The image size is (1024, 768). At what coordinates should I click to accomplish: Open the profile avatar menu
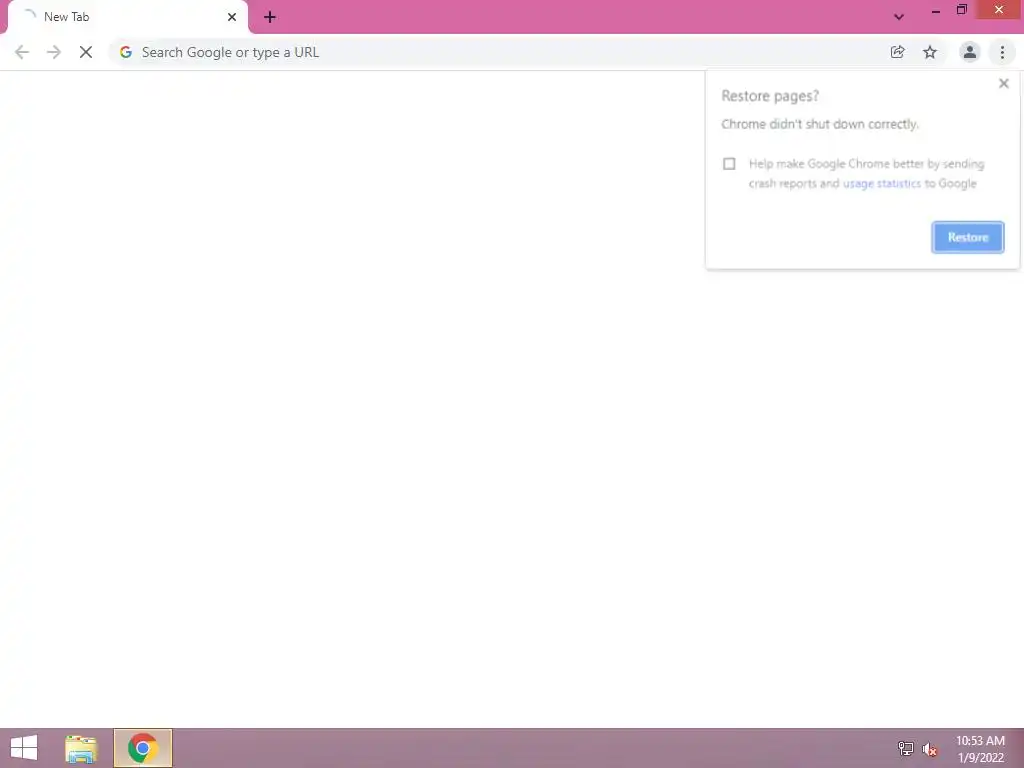(970, 52)
